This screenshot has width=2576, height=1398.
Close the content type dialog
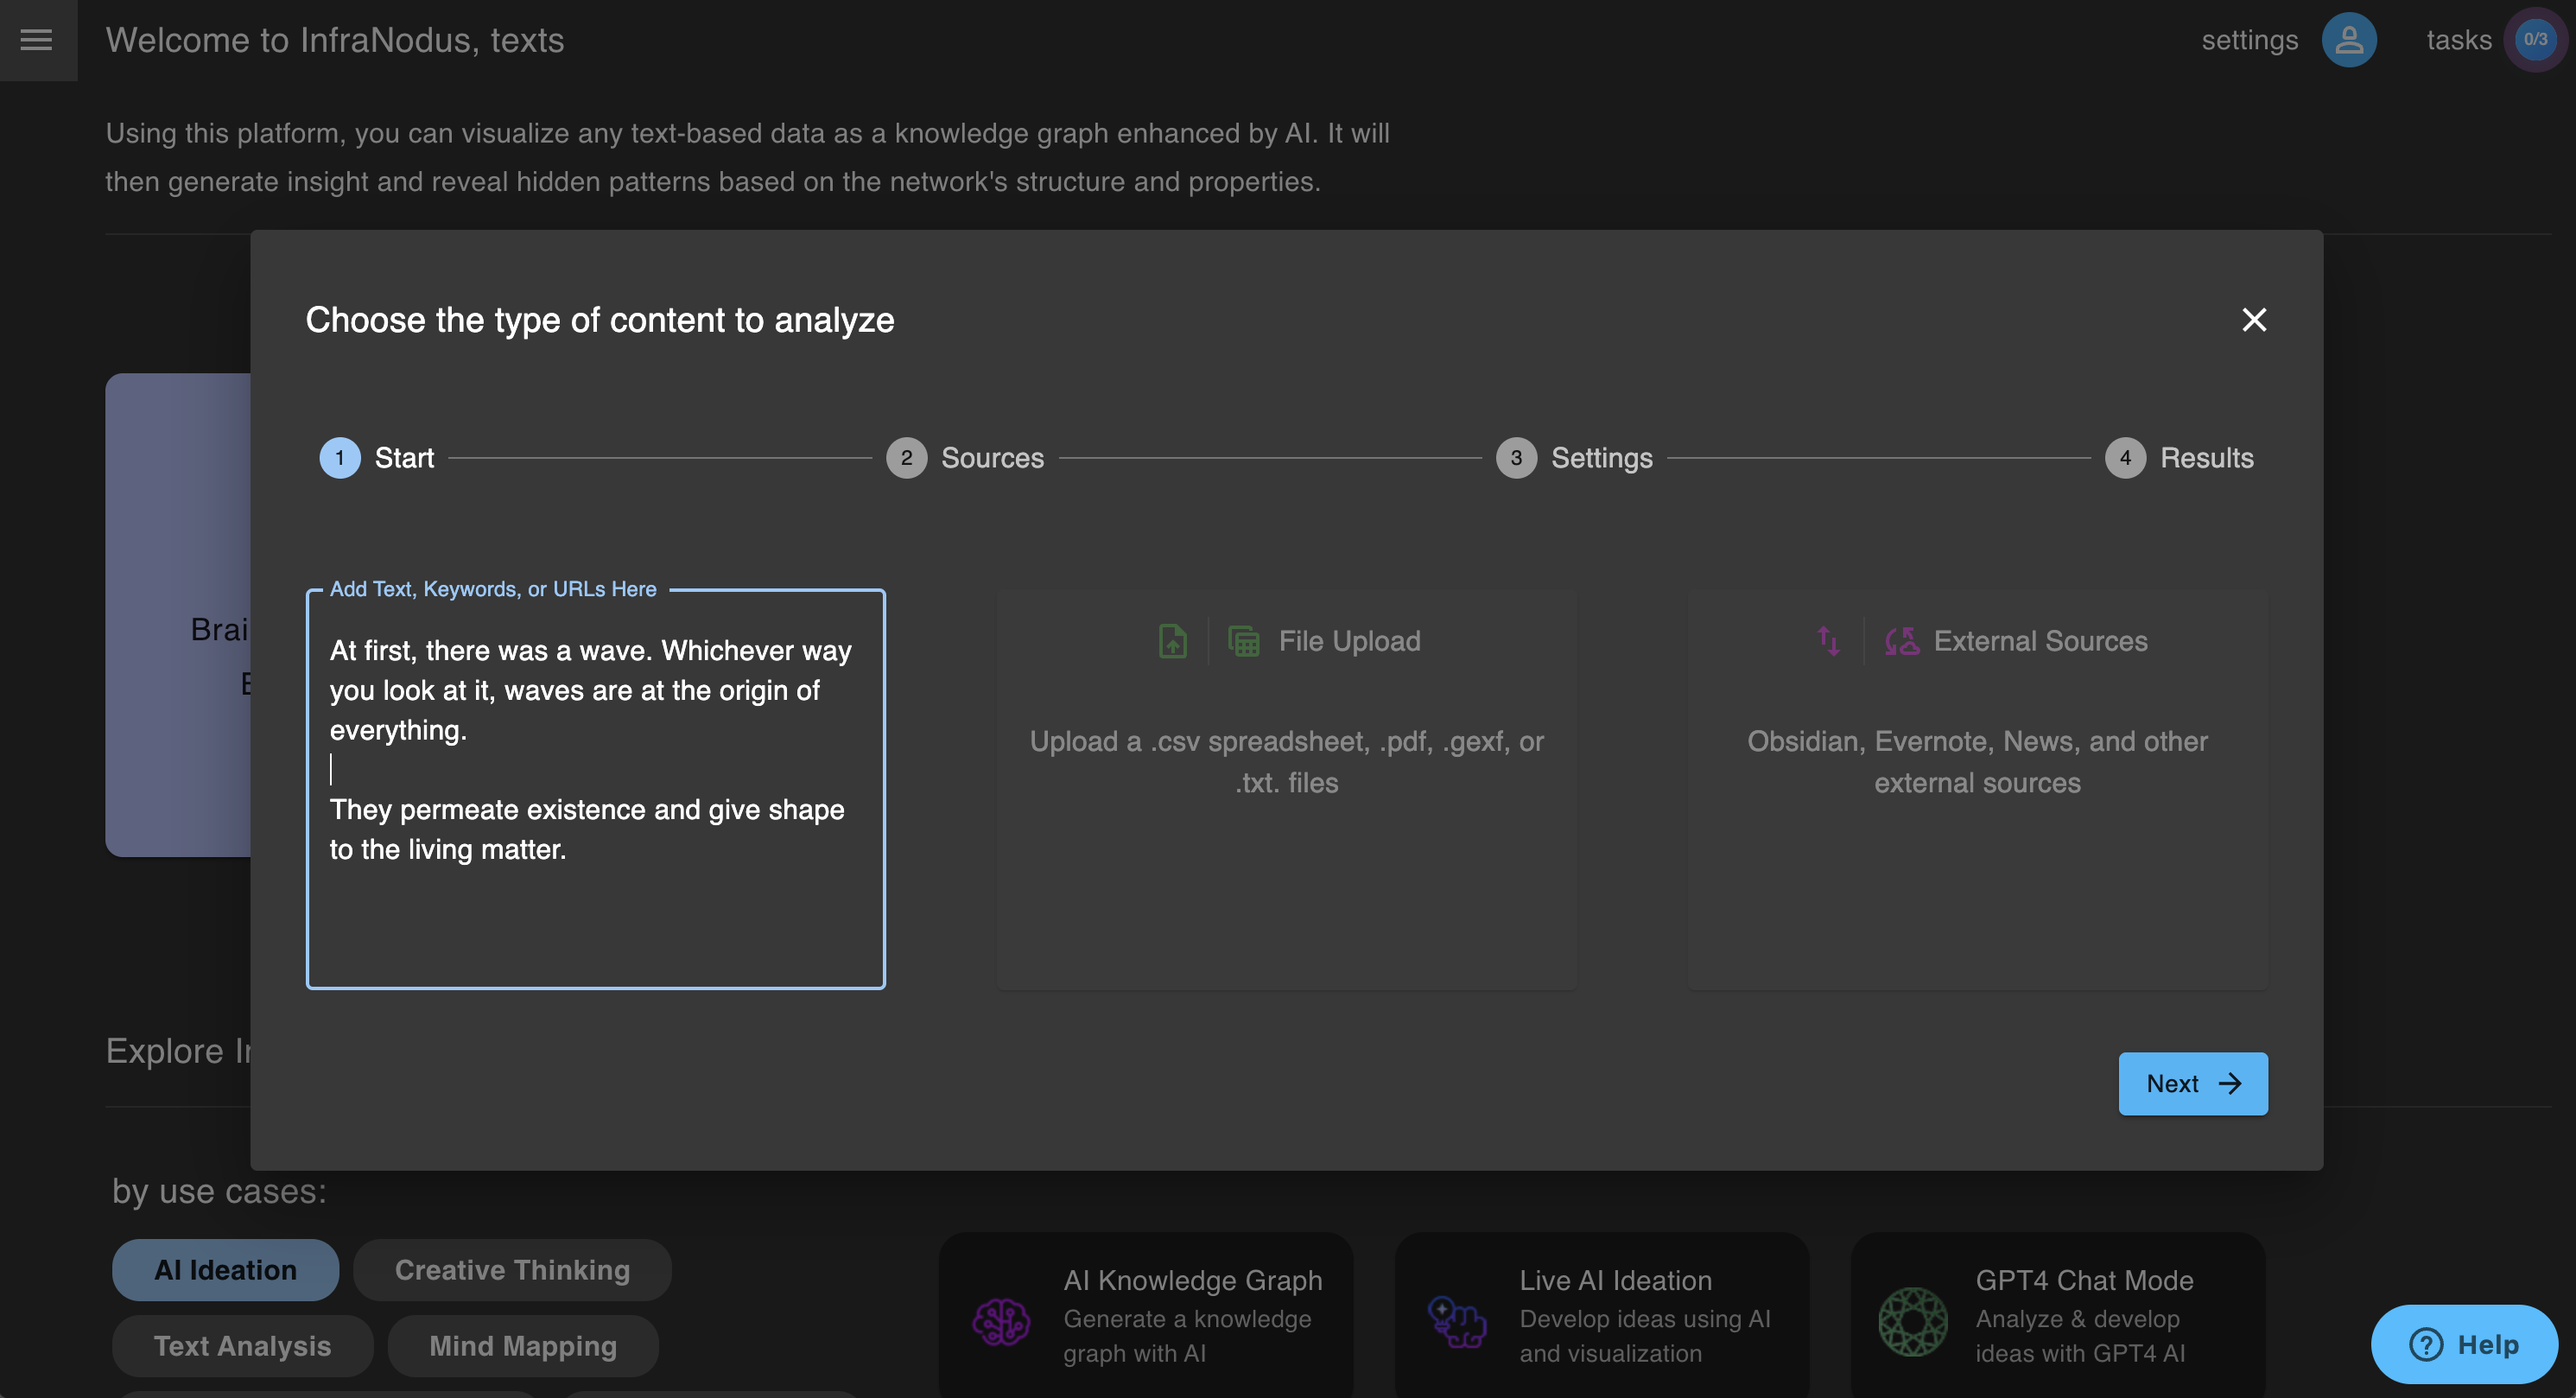2254,320
